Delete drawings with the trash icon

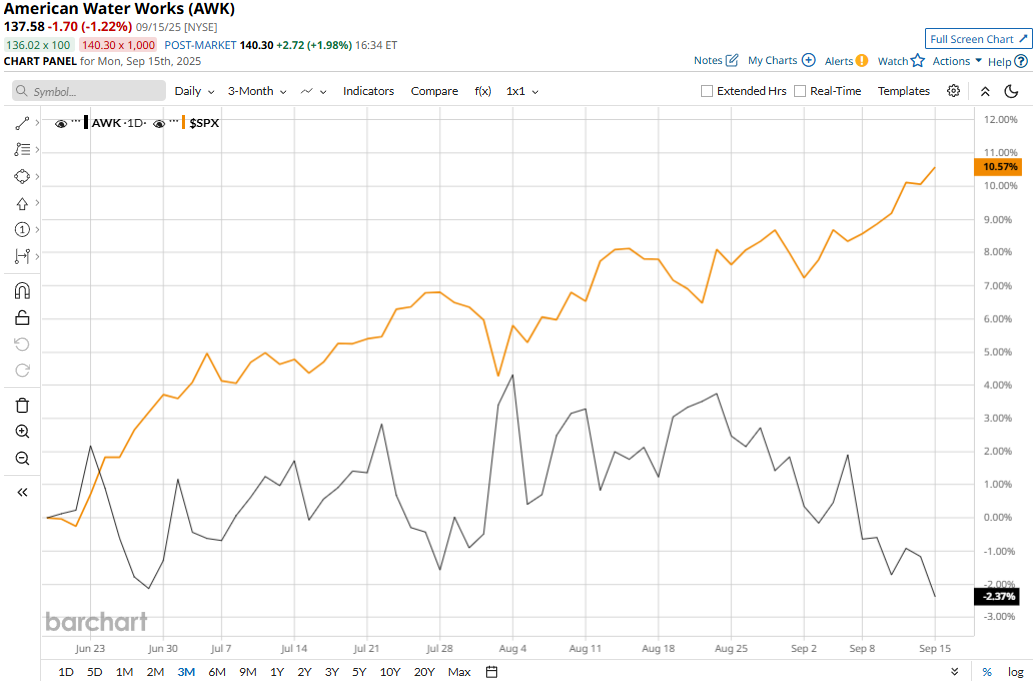click(22, 405)
